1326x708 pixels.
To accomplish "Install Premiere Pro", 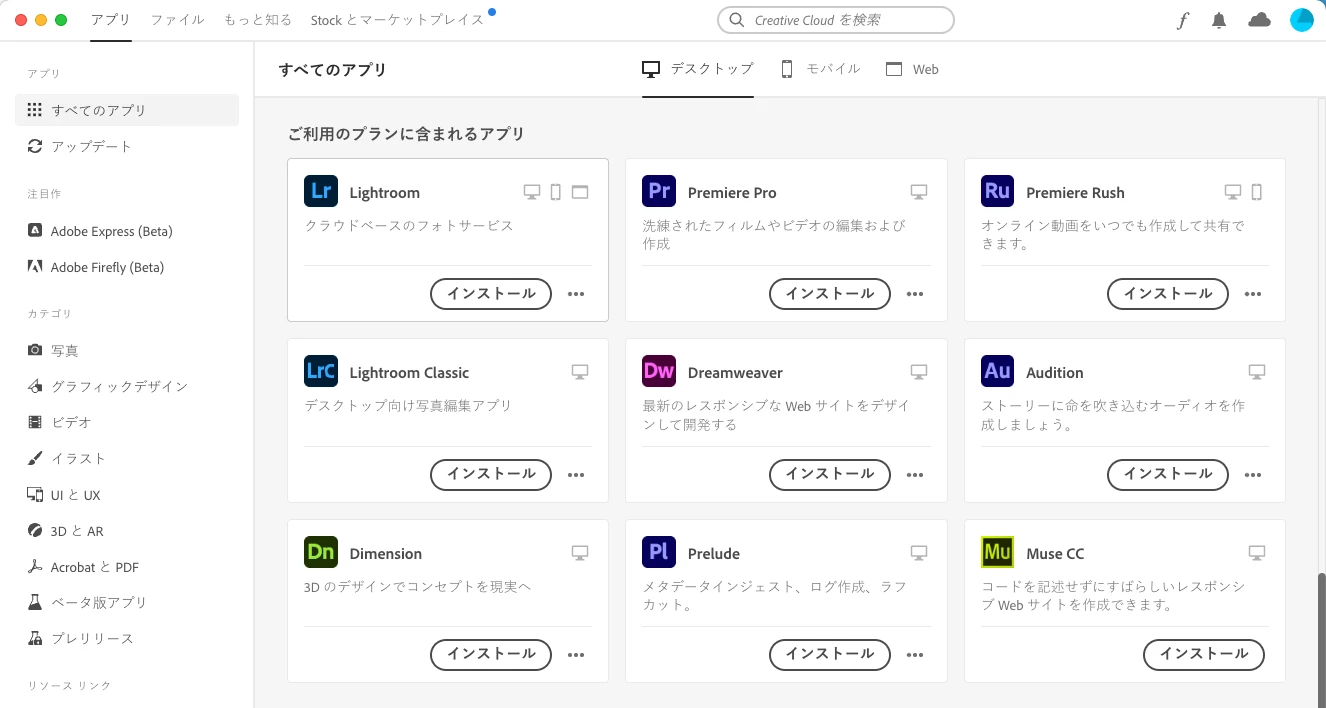I will [829, 294].
